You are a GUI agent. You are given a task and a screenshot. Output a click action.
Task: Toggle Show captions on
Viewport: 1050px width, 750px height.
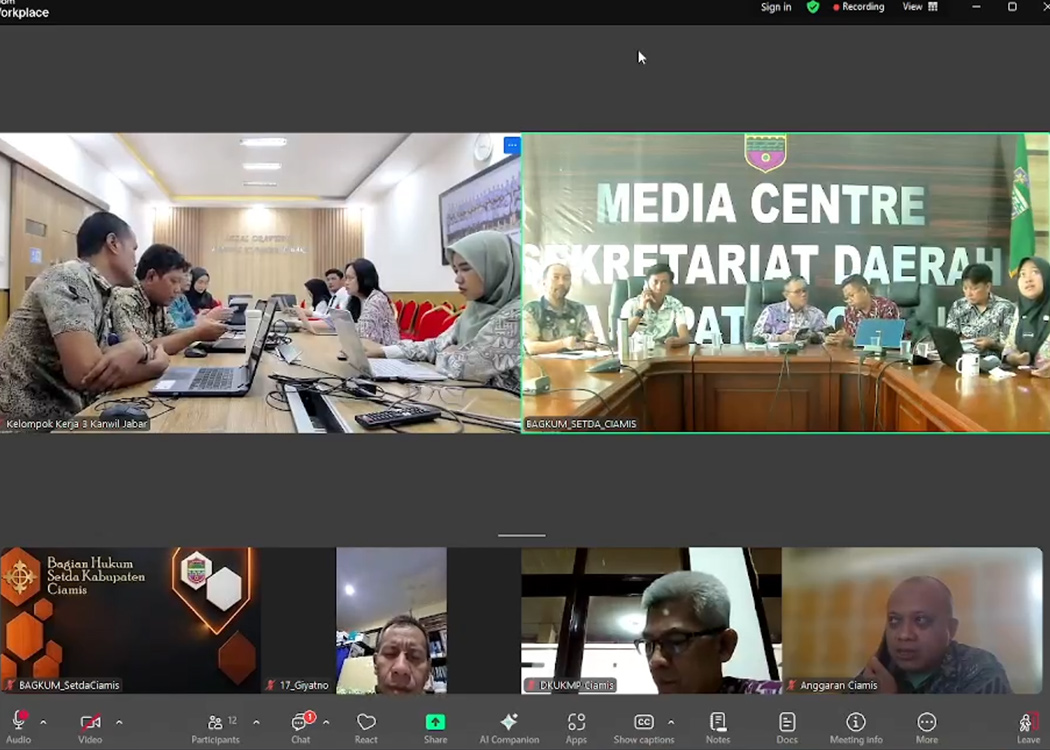[x=644, y=727]
